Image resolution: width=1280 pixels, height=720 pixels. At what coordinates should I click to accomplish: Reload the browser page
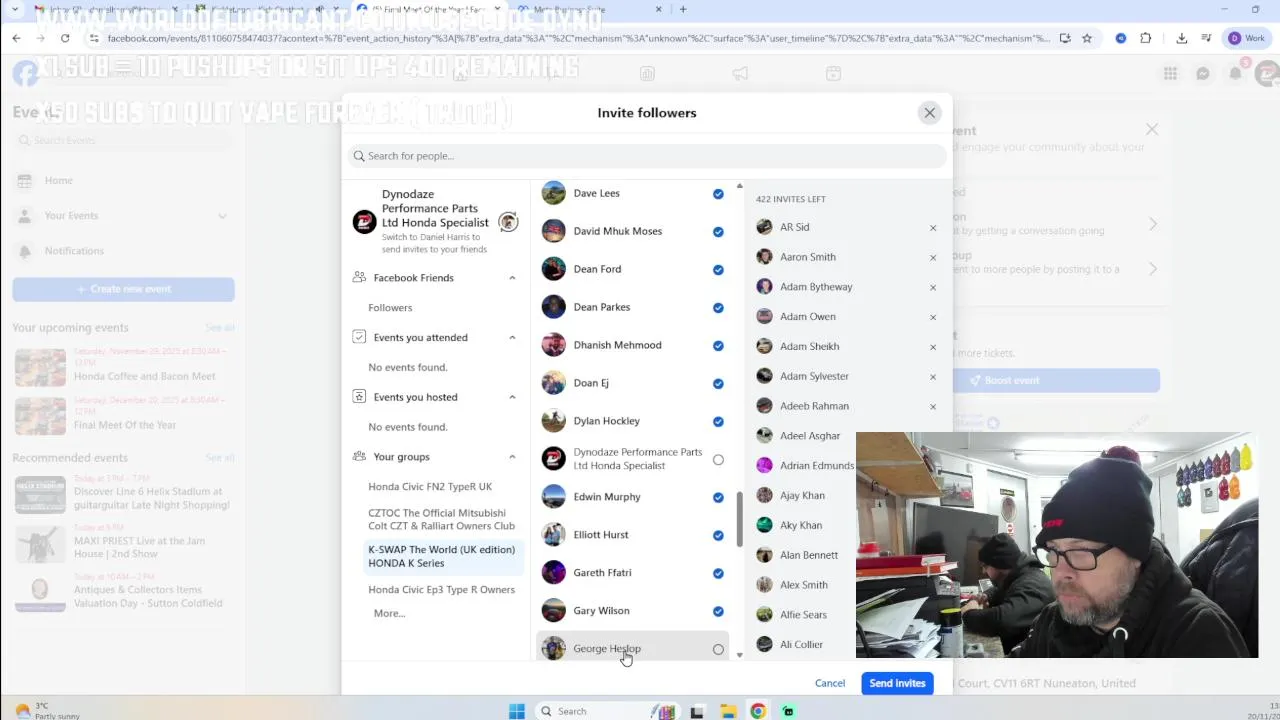coord(65,38)
